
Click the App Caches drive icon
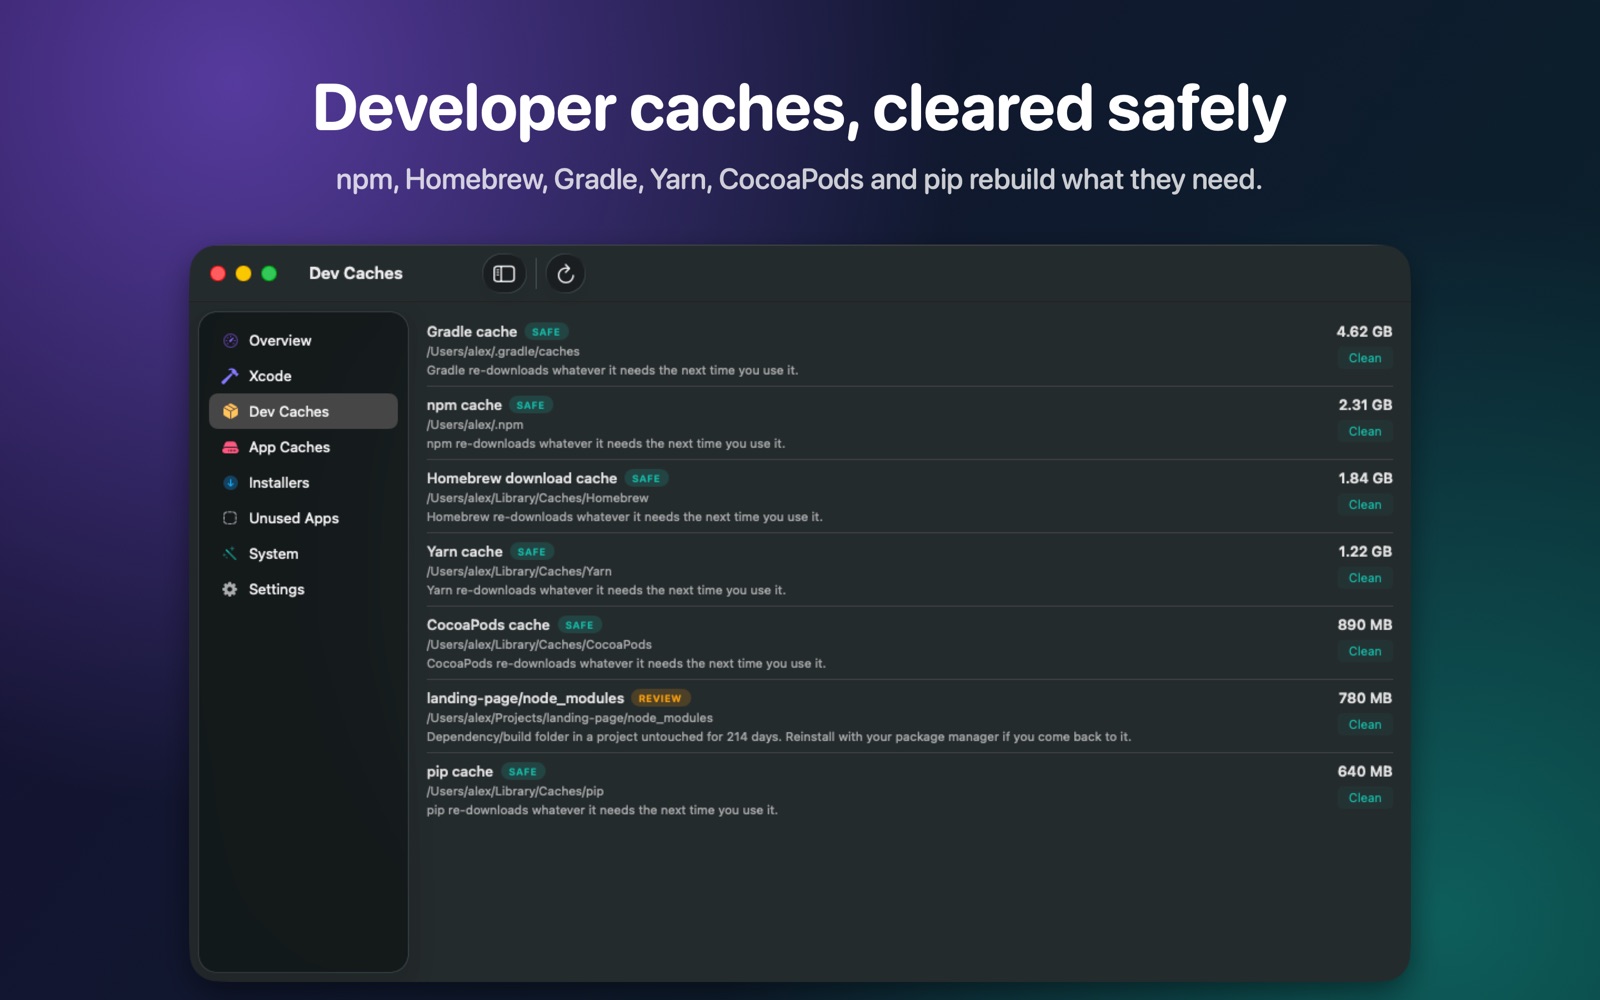tap(230, 447)
